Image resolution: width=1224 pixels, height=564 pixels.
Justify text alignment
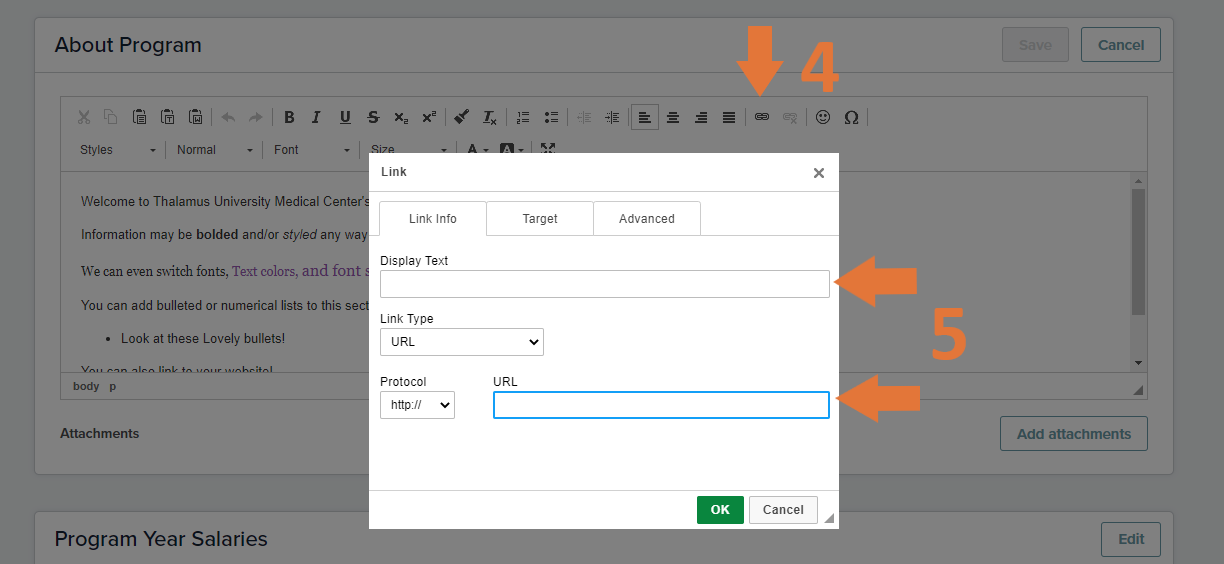click(x=729, y=117)
